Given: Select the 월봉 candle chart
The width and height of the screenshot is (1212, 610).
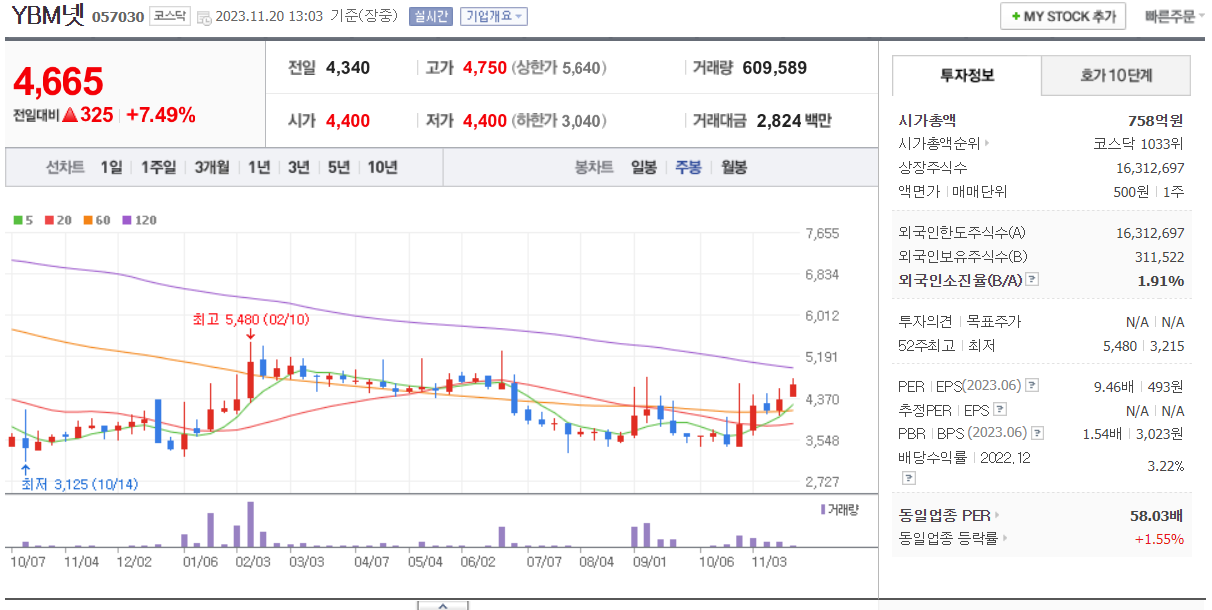Looking at the screenshot, I should [734, 167].
